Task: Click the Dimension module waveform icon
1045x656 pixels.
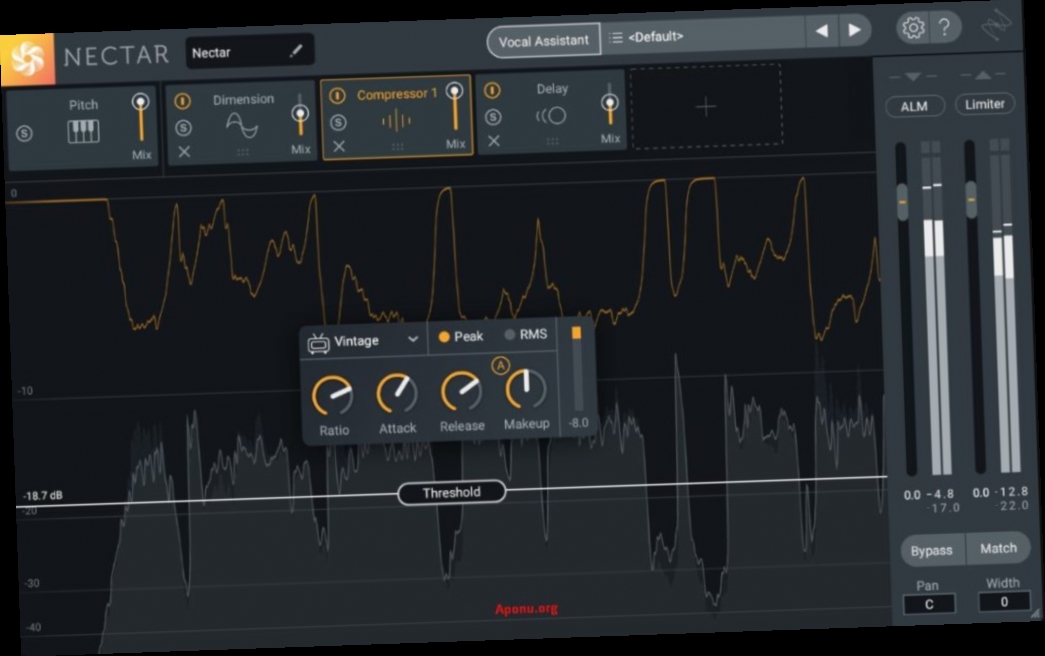Action: coord(244,127)
